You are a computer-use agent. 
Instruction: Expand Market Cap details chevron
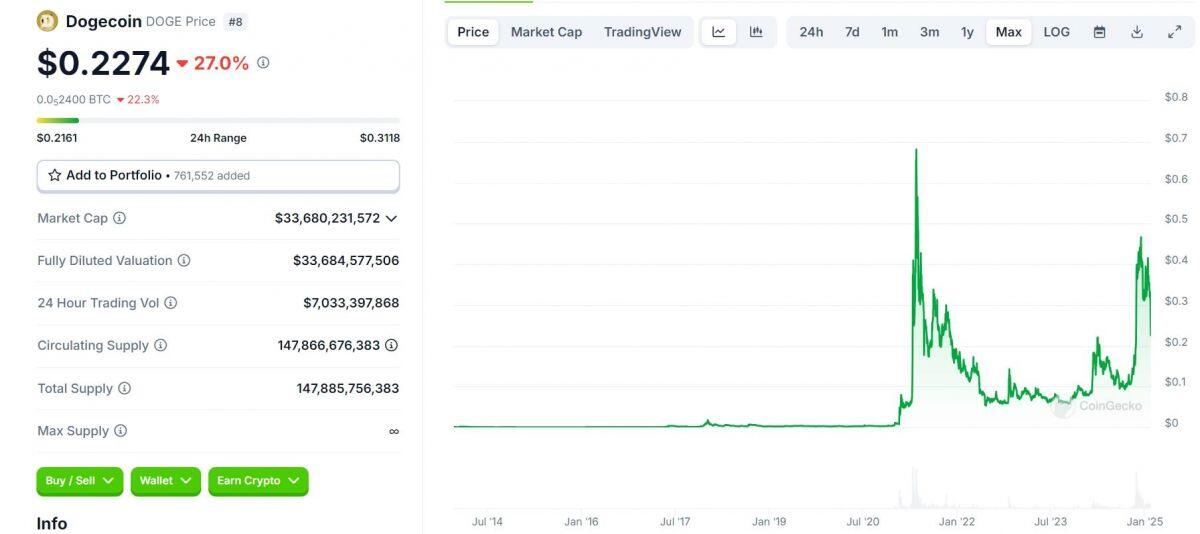click(x=391, y=218)
